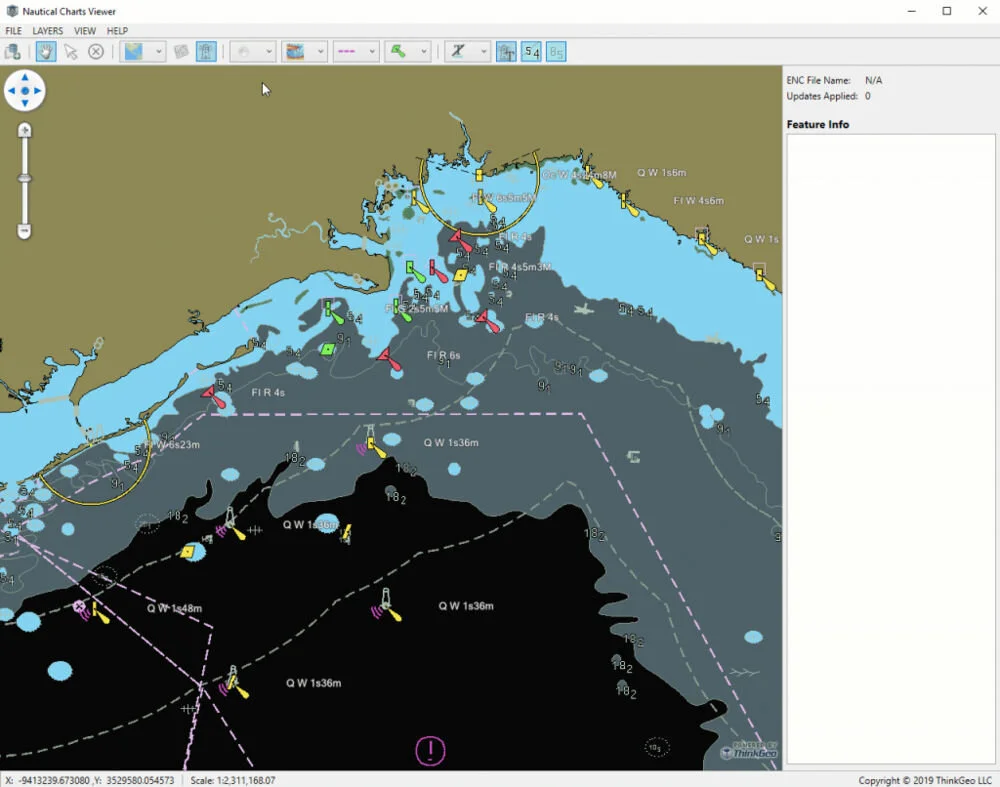Screen dimensions: 1000x787
Task: Click the zoom in button above slider
Action: click(24, 130)
